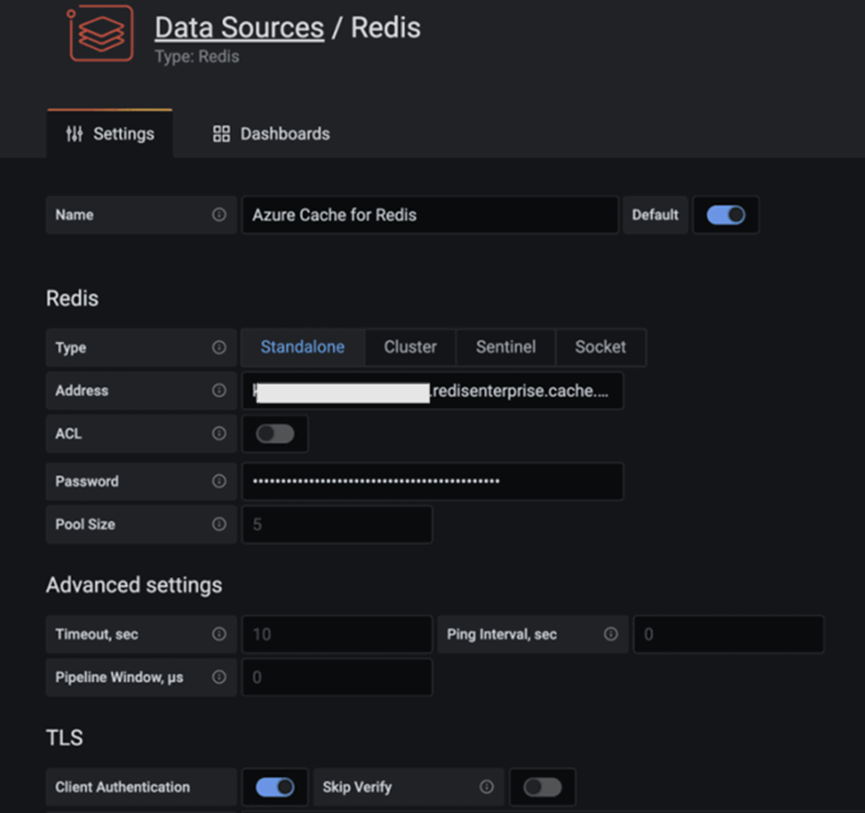
Task: Click the info icon next to Address
Action: (219, 391)
